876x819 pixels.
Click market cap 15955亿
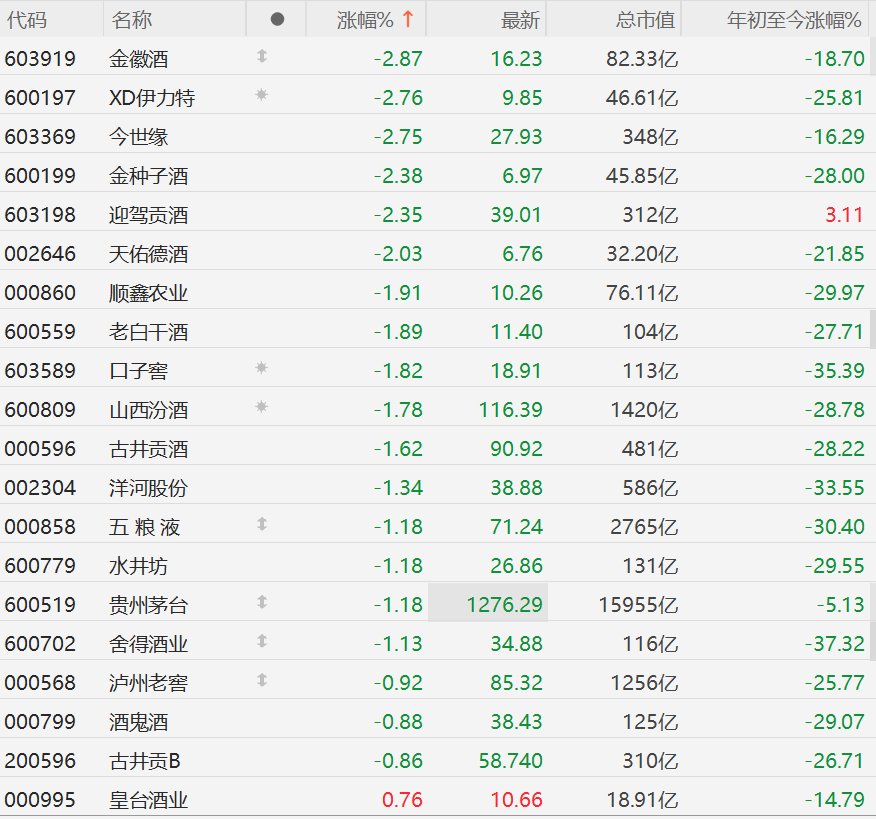pos(638,605)
